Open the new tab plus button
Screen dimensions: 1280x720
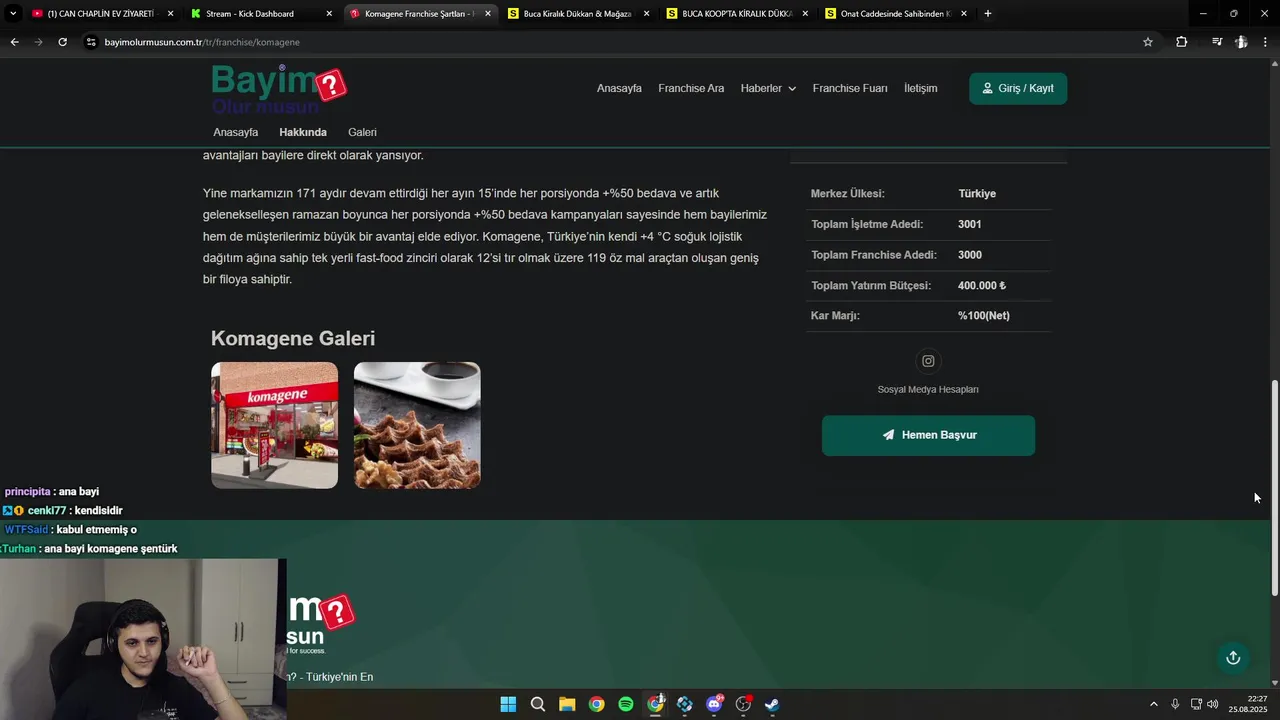pyautogui.click(x=988, y=14)
